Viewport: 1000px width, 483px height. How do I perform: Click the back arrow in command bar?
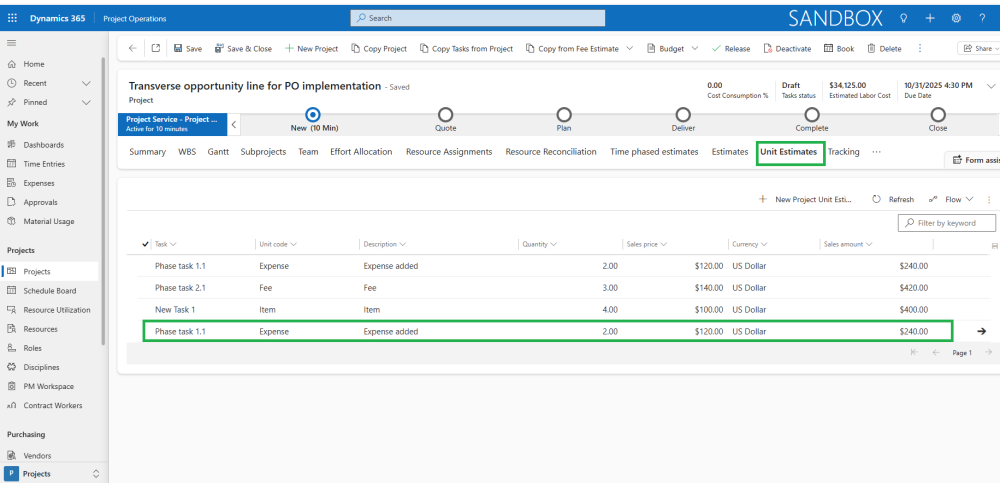click(x=133, y=48)
